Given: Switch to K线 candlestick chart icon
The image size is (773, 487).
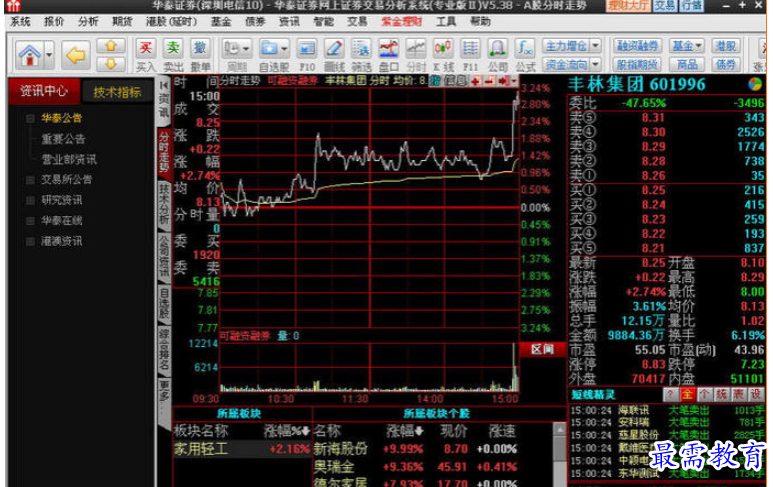Looking at the screenshot, I should click(x=443, y=48).
